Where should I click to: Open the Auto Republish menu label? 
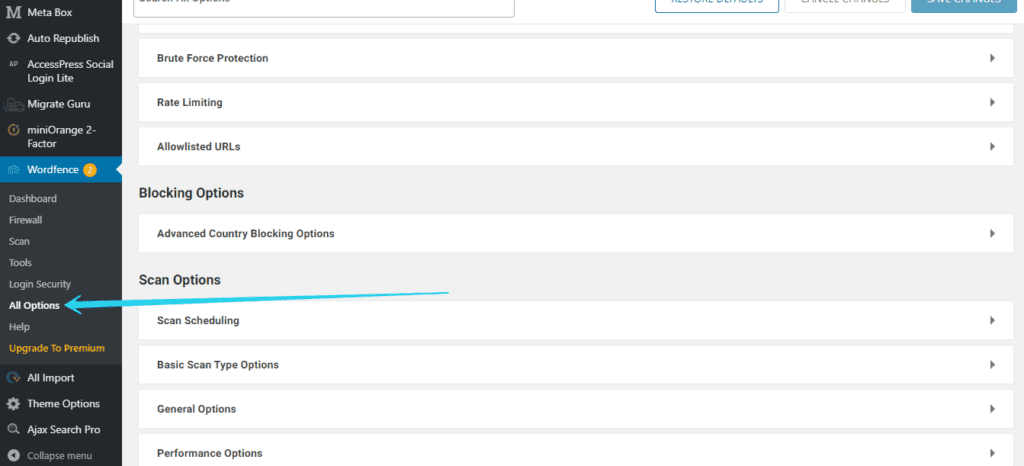63,39
